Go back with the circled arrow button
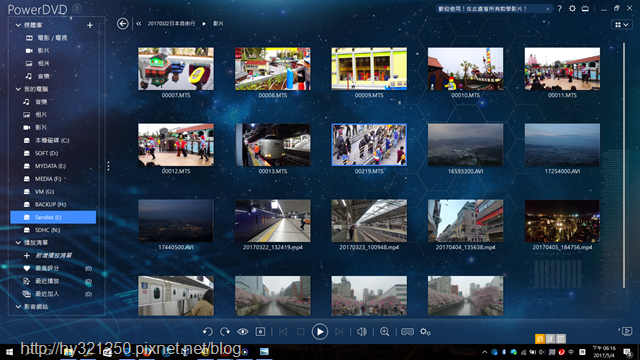Image resolution: width=640 pixels, height=360 pixels. pyautogui.click(x=122, y=24)
